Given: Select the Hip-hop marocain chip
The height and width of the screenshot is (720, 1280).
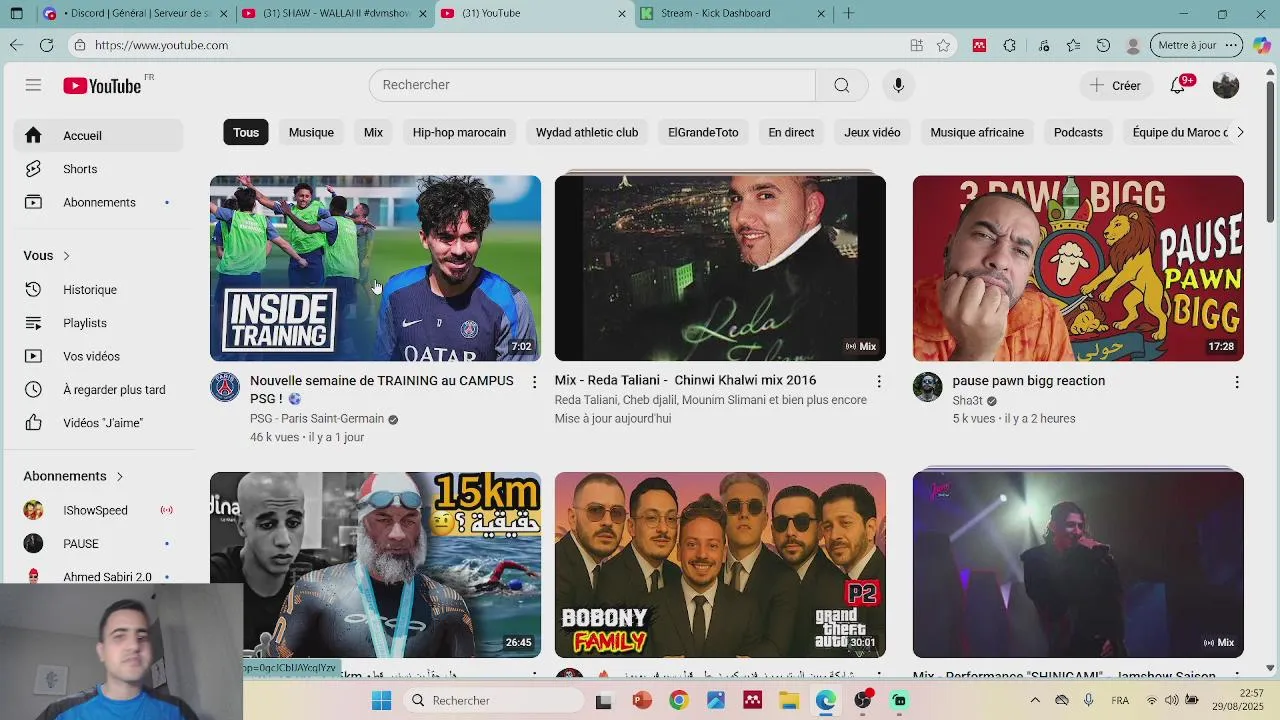Looking at the screenshot, I should [x=459, y=132].
